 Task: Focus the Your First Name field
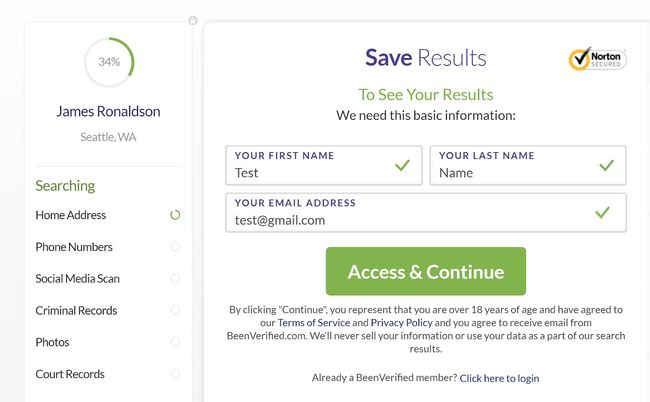pyautogui.click(x=310, y=172)
